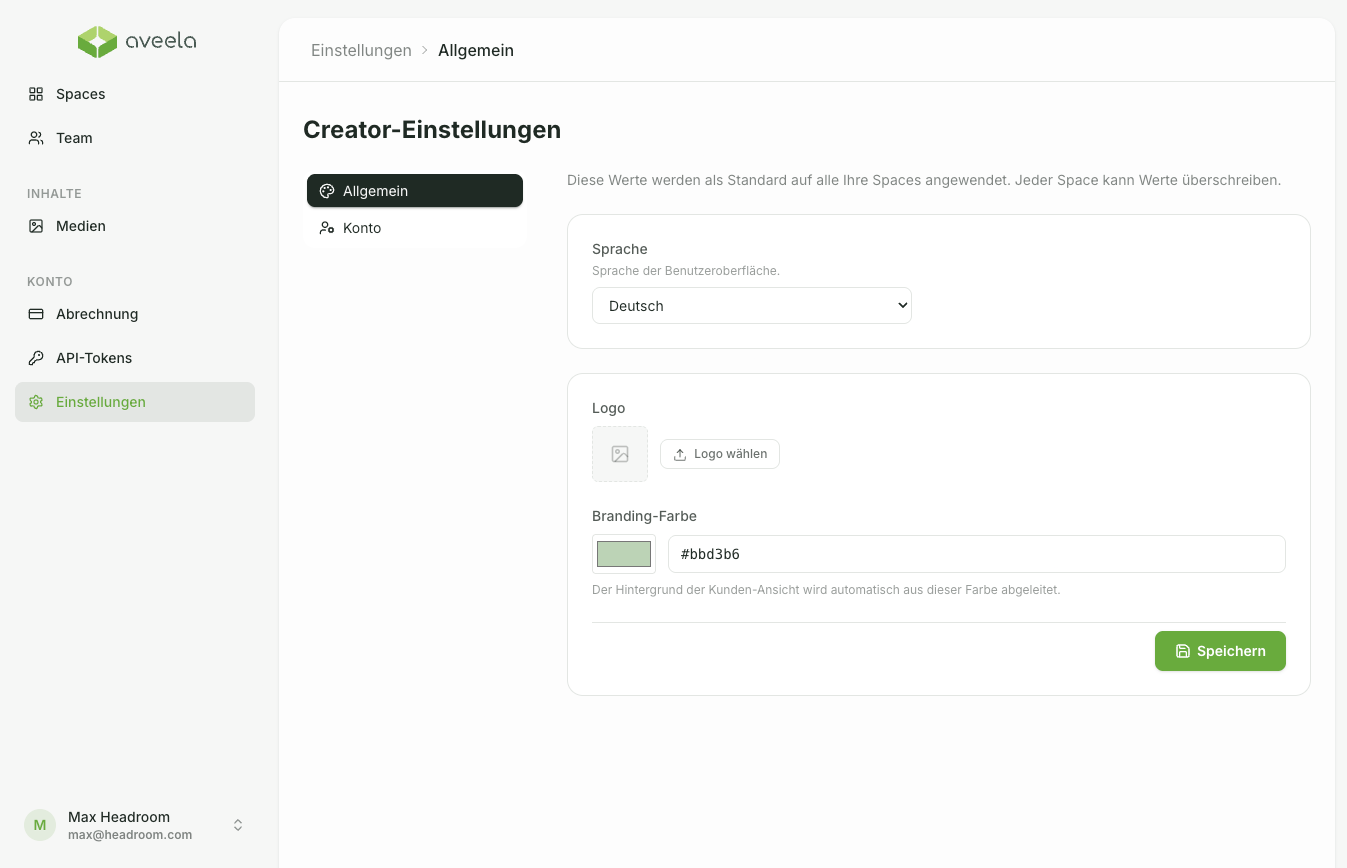Image resolution: width=1347 pixels, height=868 pixels.
Task: Open API-Tokens in the sidebar
Action: coord(135,358)
